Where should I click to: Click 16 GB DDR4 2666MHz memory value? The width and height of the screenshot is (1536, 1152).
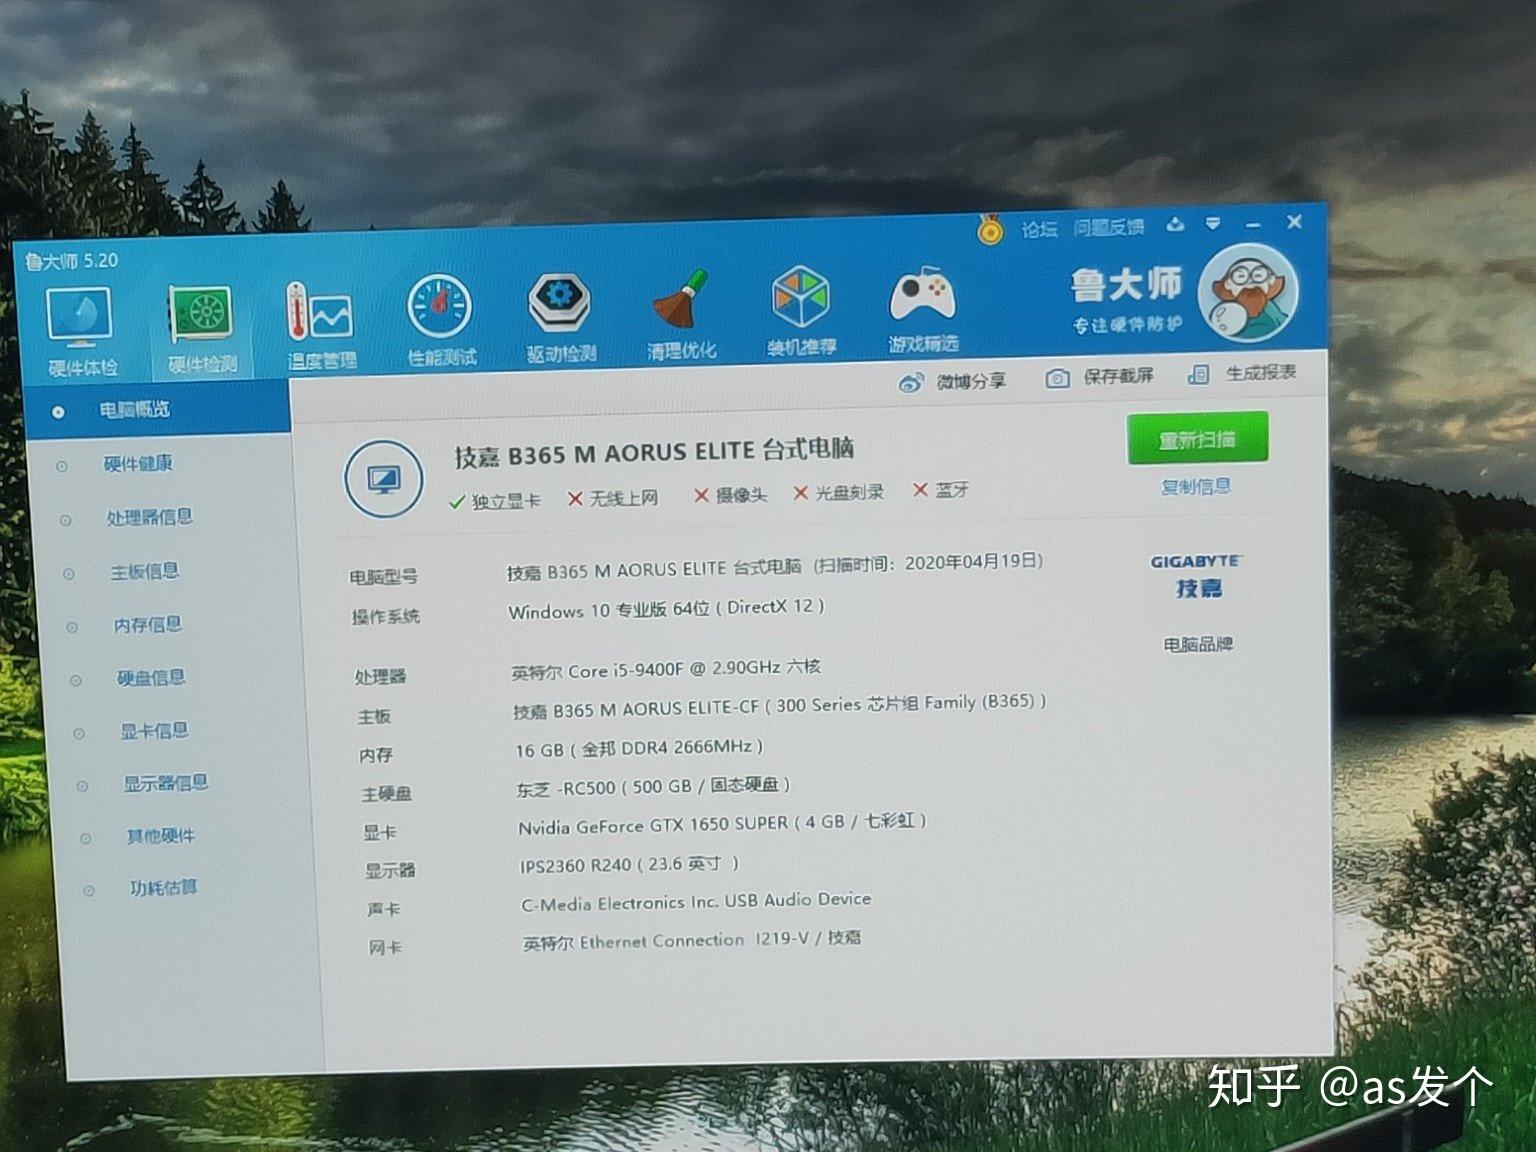(x=638, y=748)
